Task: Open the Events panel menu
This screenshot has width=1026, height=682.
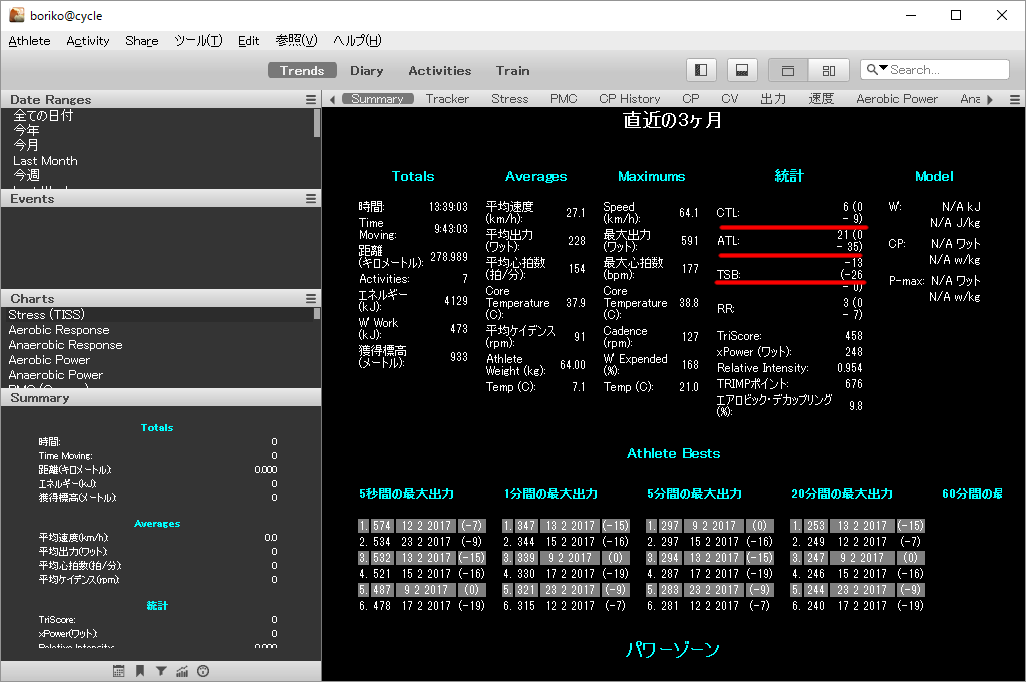Action: pos(311,198)
